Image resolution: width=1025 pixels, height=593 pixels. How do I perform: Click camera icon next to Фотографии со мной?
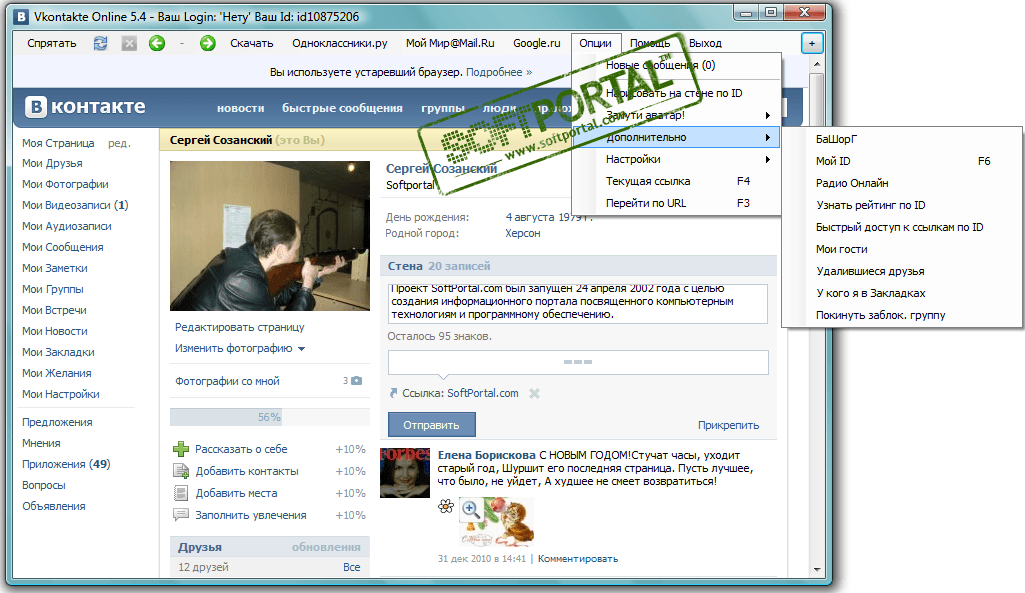356,381
